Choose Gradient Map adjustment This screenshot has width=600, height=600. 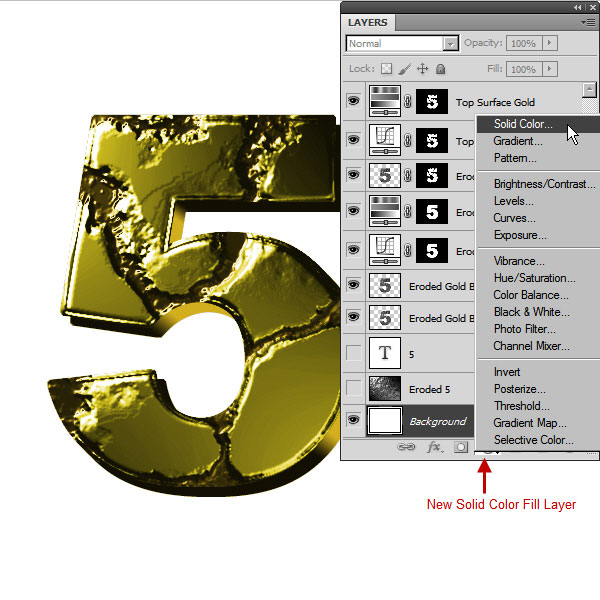pyautogui.click(x=538, y=423)
